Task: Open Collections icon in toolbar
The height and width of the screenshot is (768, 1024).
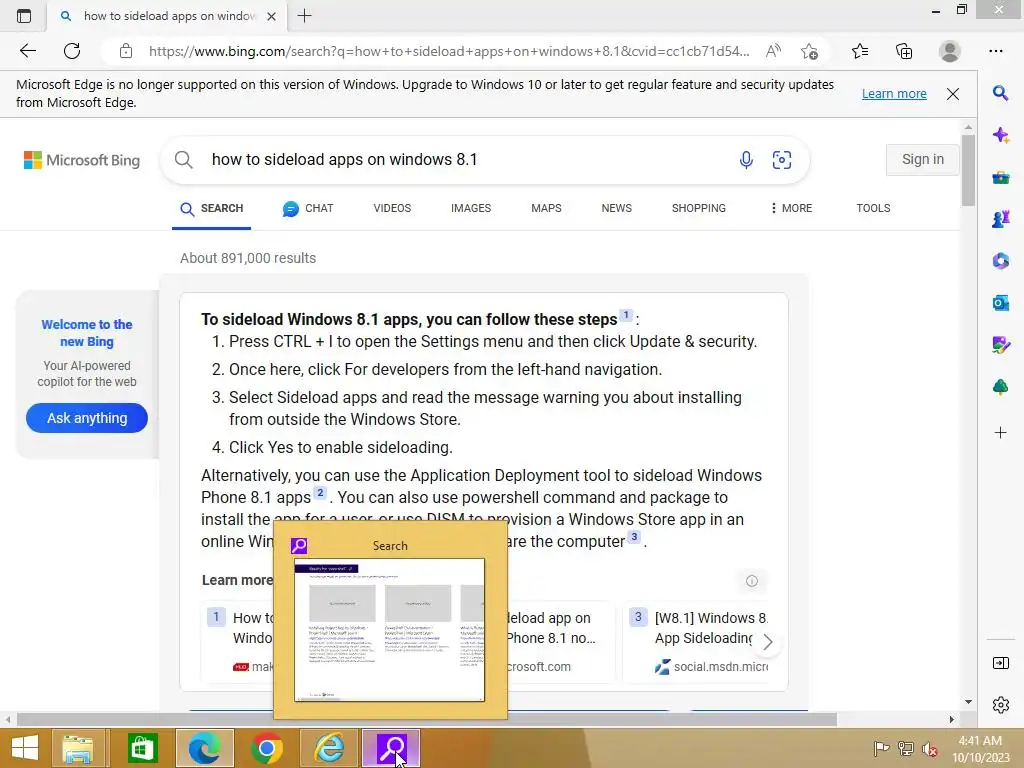Action: pyautogui.click(x=904, y=51)
